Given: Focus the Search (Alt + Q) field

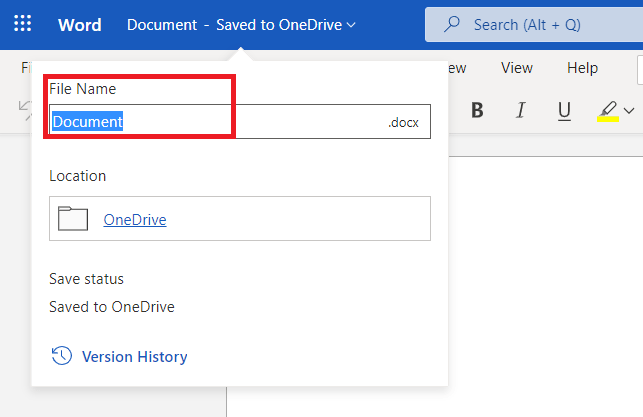Looking at the screenshot, I should pos(534,25).
